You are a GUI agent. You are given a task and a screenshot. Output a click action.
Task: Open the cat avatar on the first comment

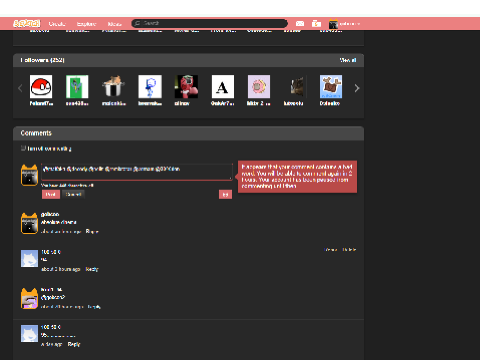coord(29,223)
